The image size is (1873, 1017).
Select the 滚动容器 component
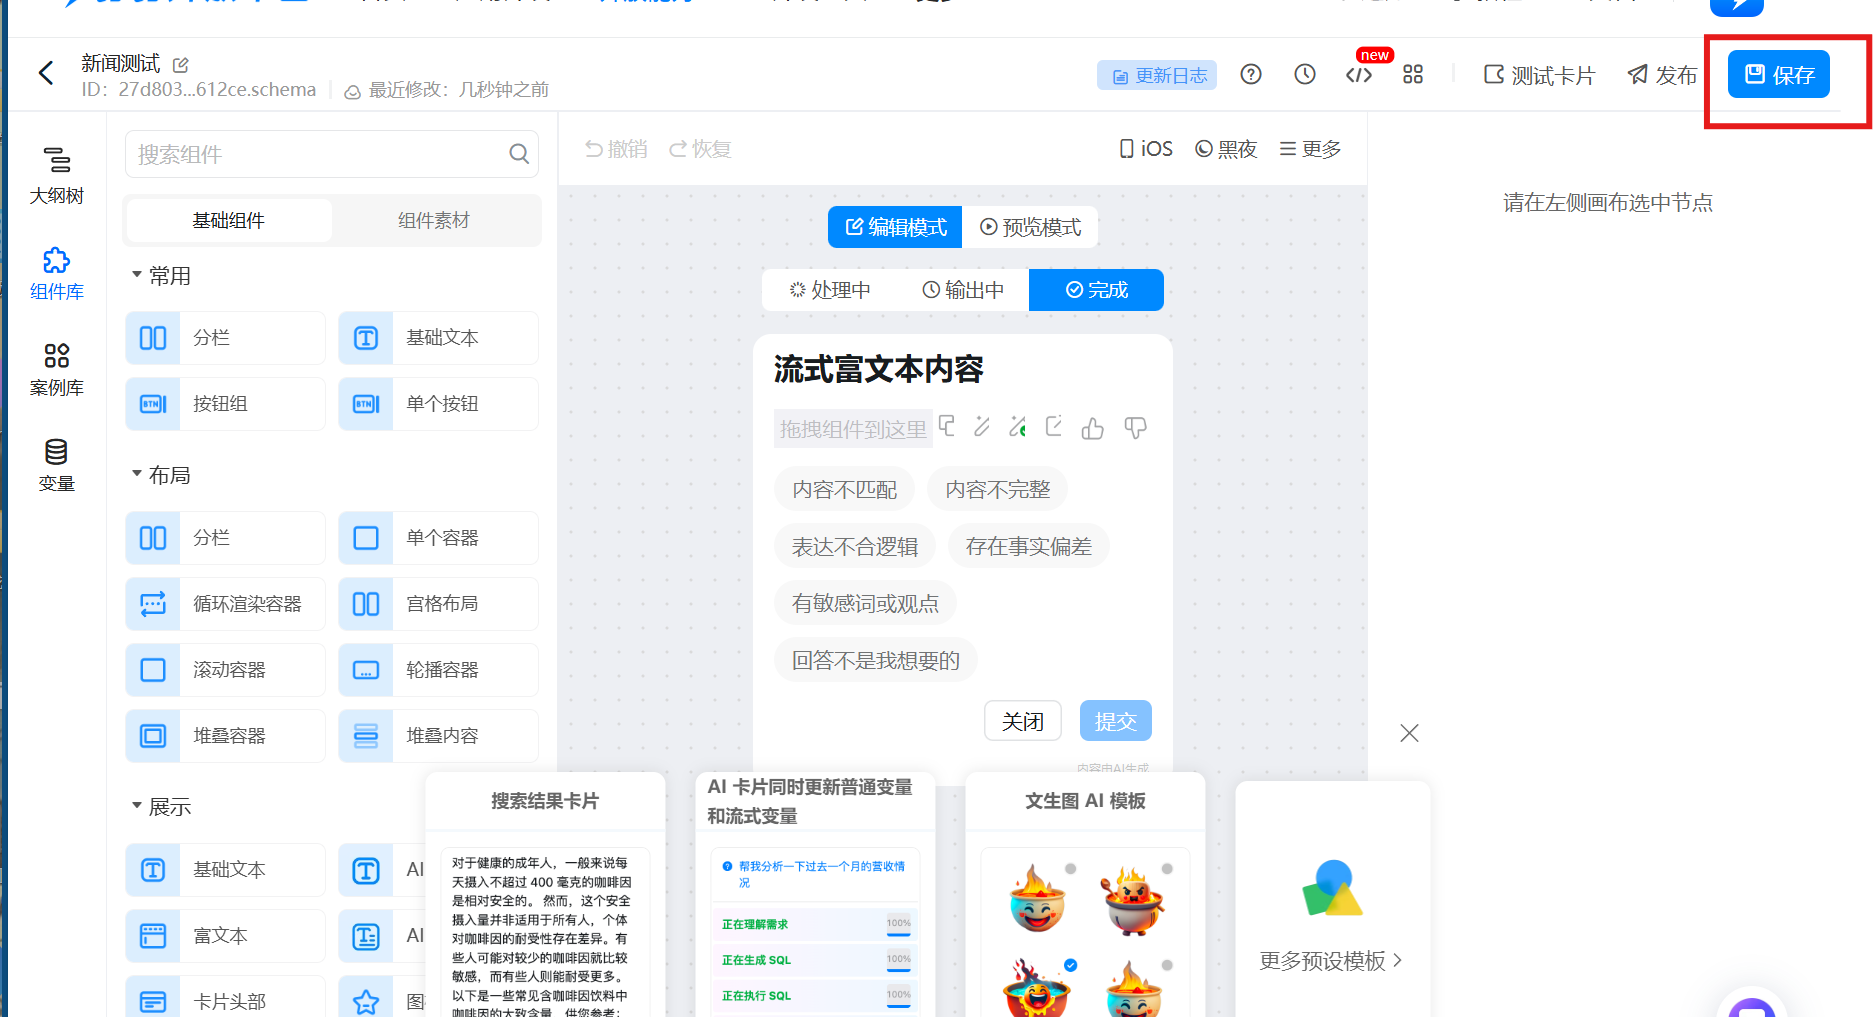point(226,670)
